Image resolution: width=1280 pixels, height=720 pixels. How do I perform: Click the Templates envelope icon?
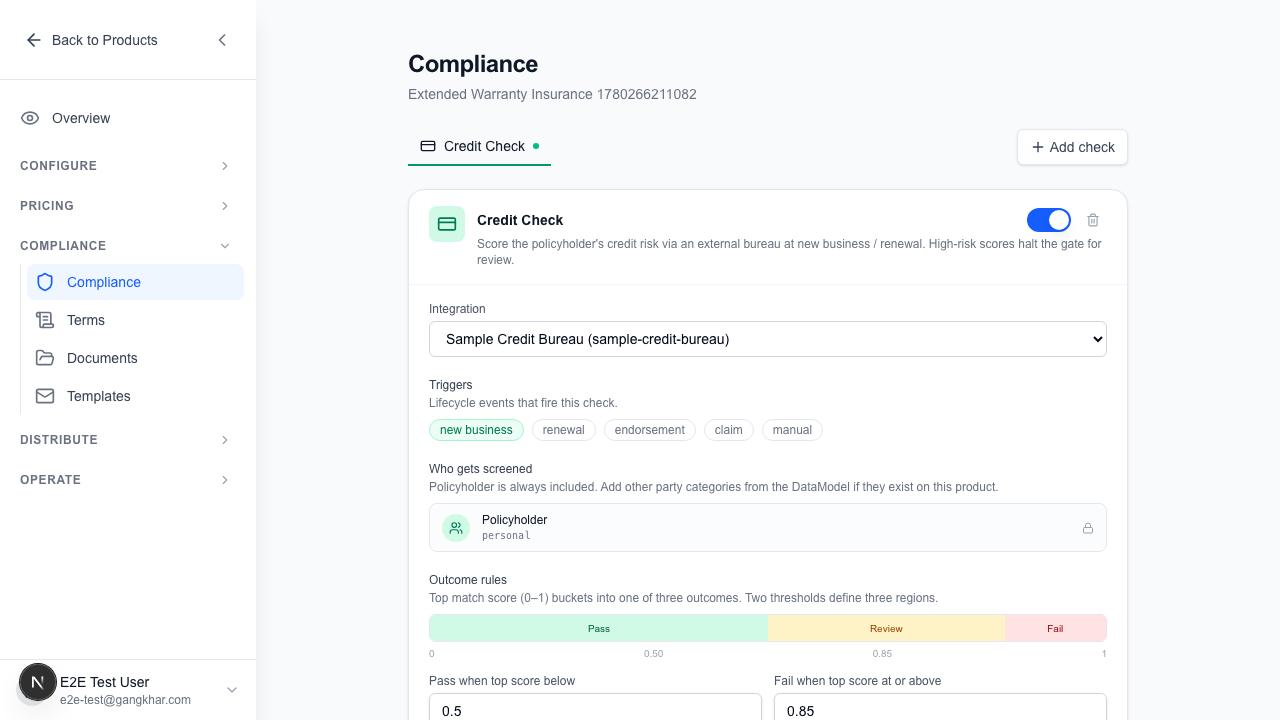[x=45, y=396]
